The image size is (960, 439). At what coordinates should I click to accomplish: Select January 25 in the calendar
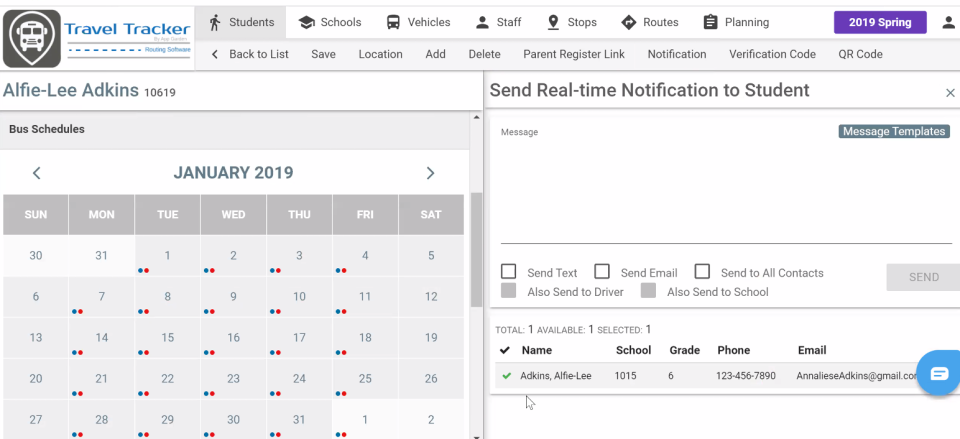365,378
